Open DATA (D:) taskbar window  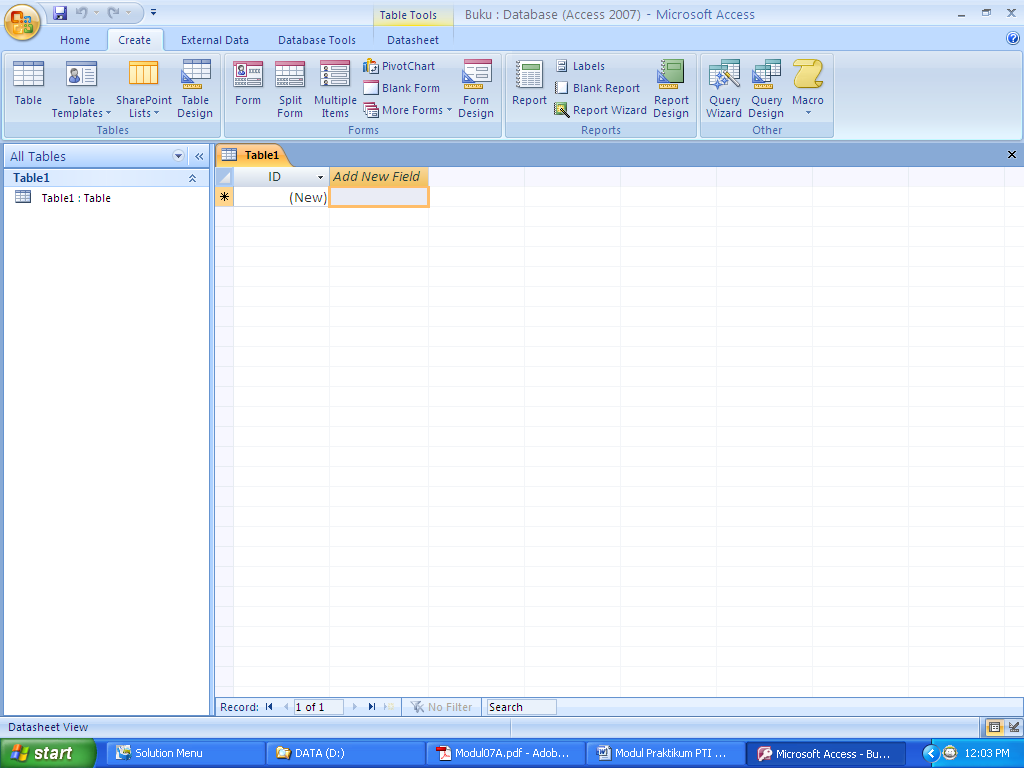coord(345,753)
